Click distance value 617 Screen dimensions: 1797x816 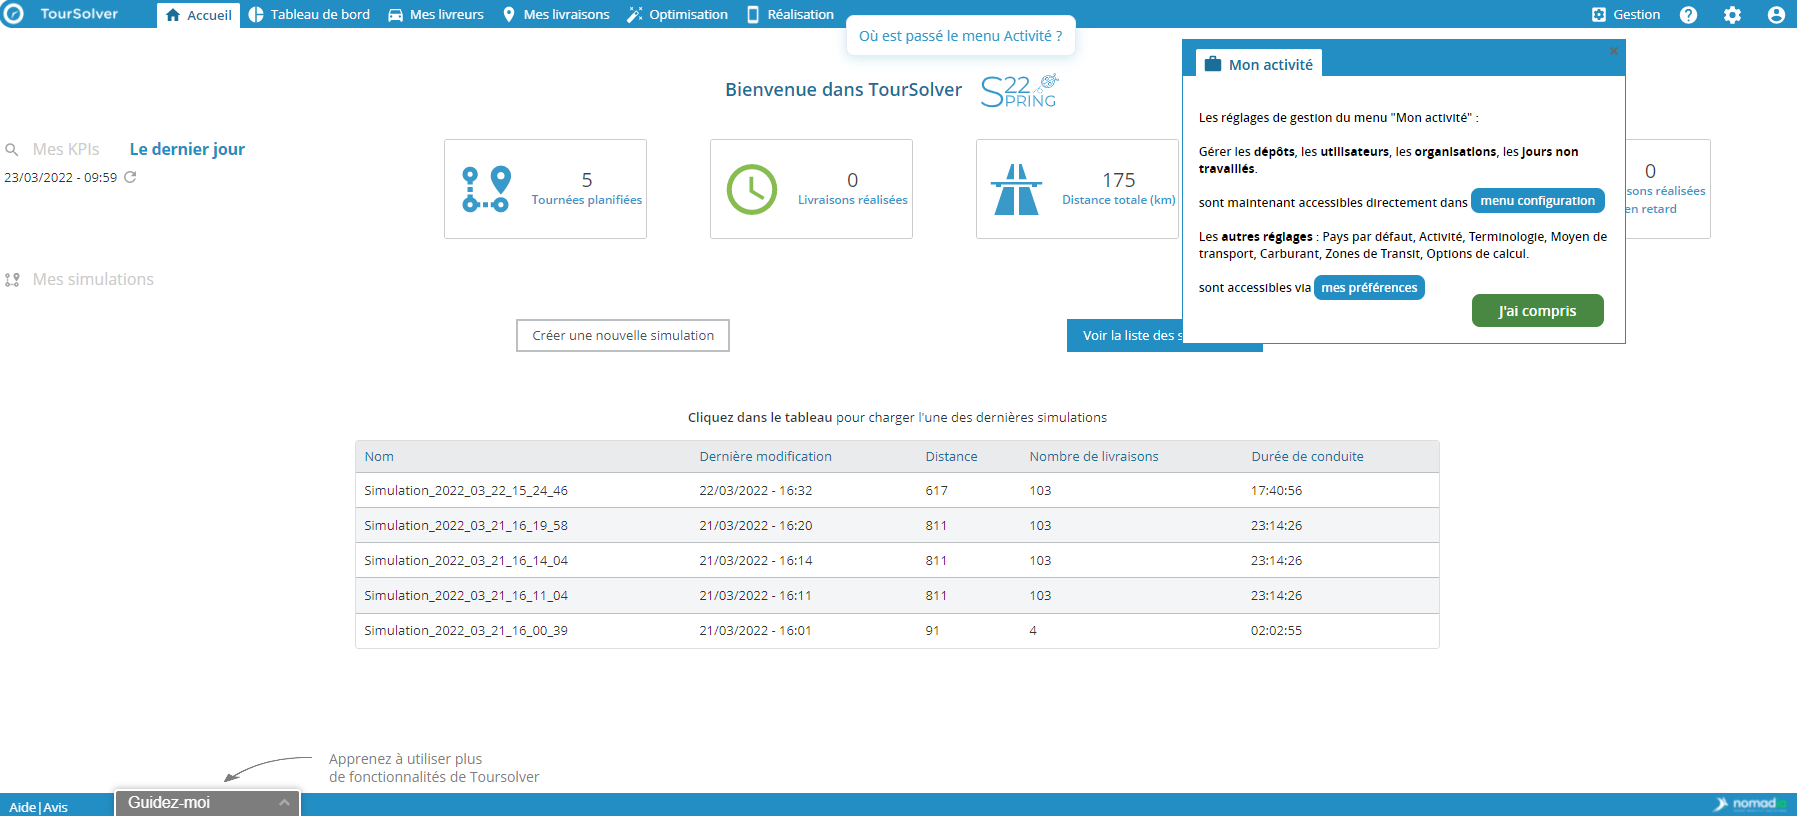(x=936, y=491)
